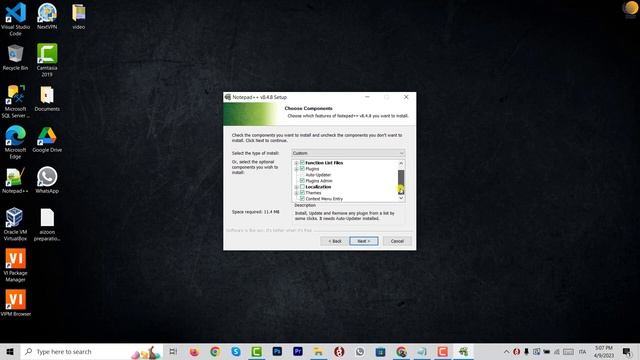This screenshot has width=640, height=360.
Task: Check the Localization component checkbox
Action: pos(302,187)
